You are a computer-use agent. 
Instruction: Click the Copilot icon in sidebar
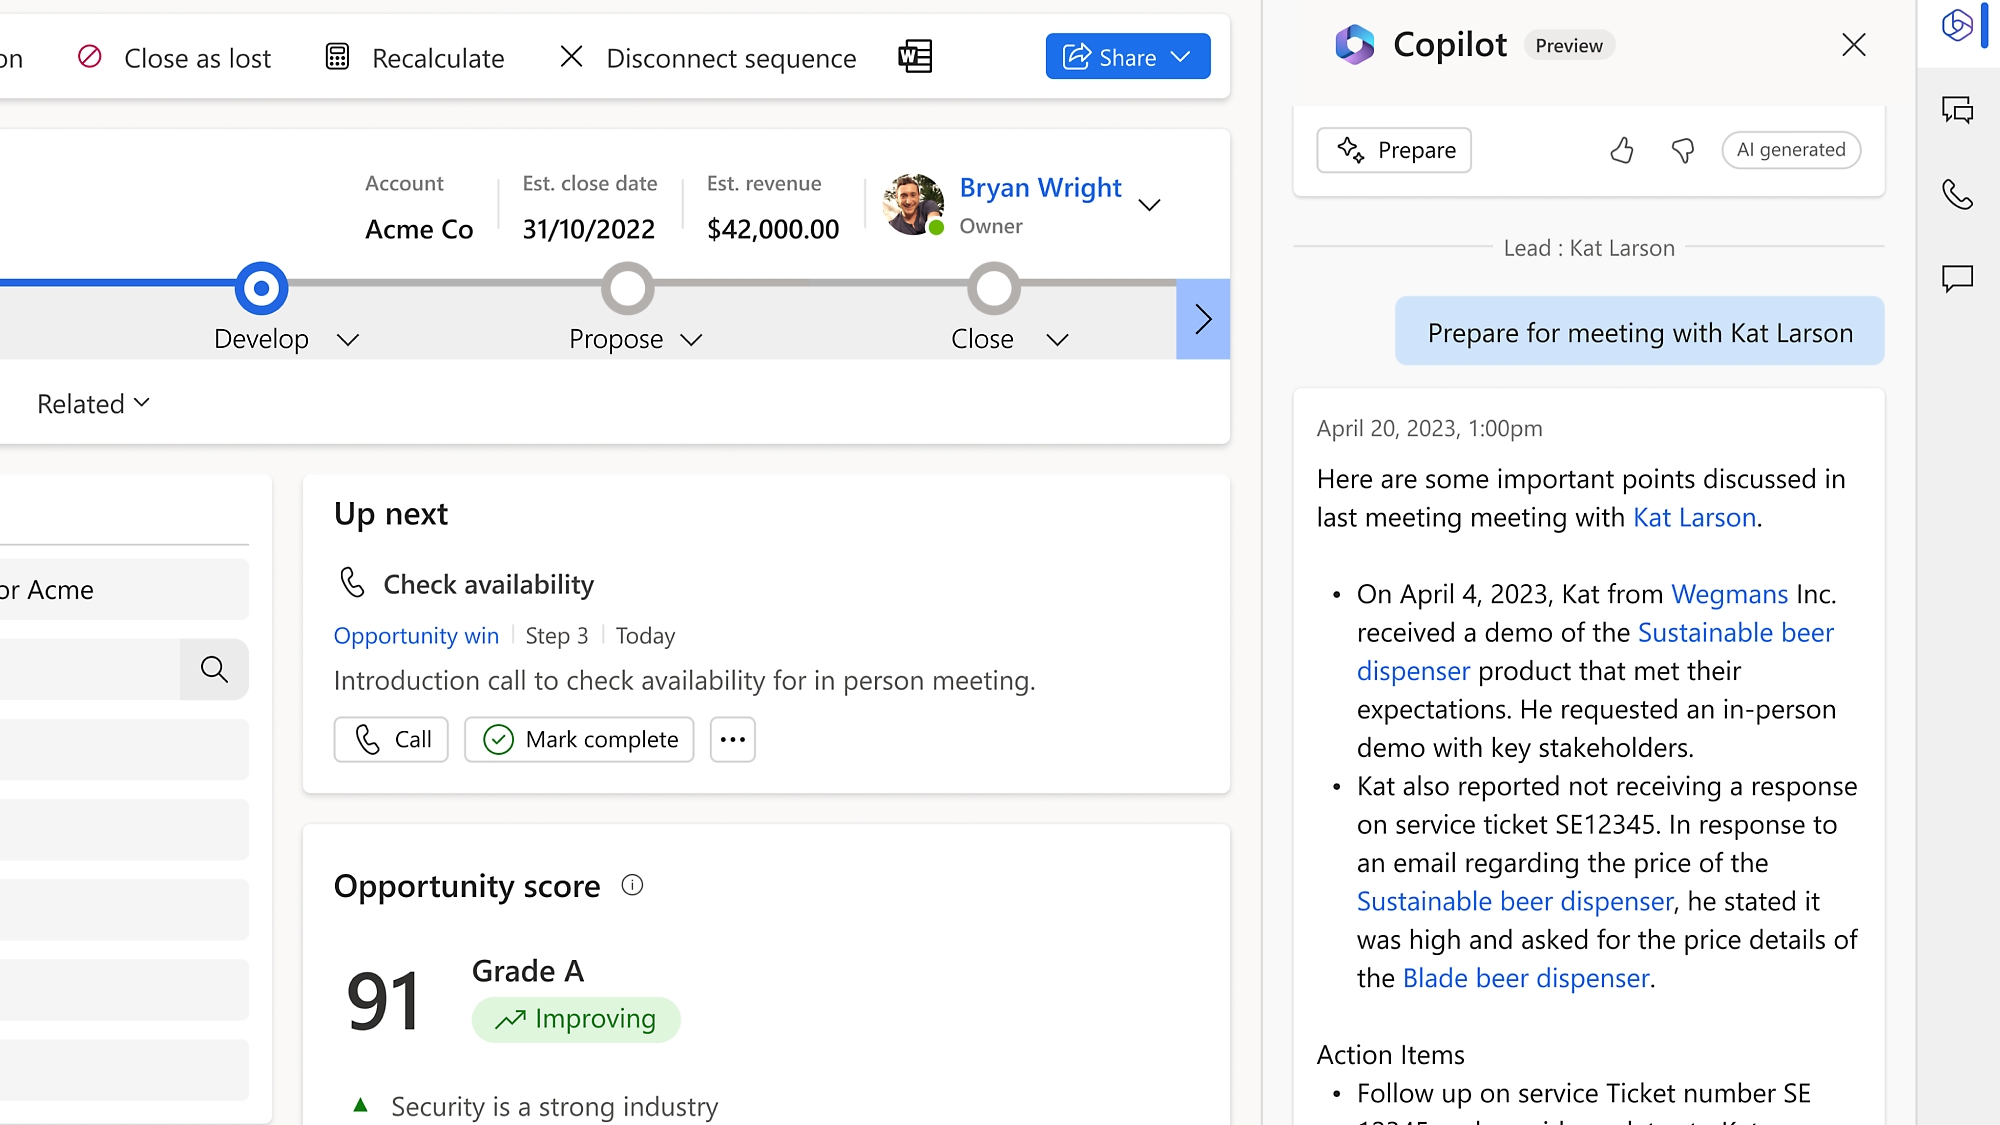tap(1957, 23)
